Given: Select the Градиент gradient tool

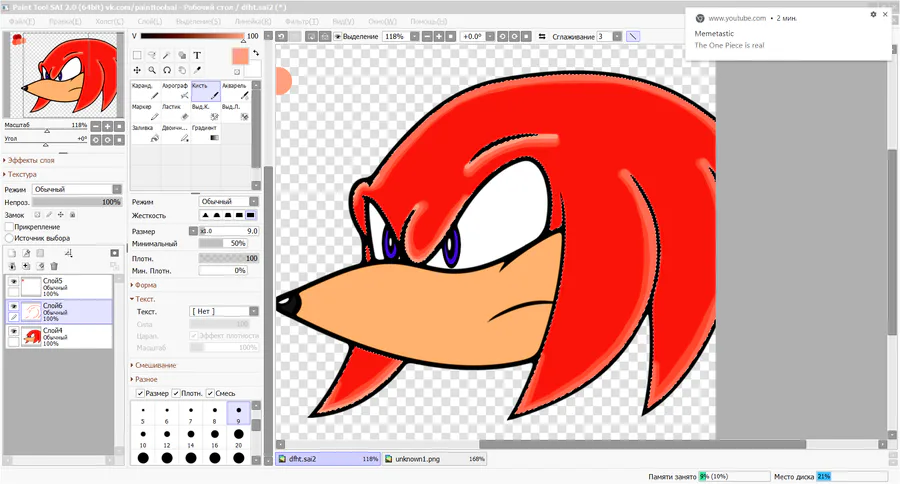Looking at the screenshot, I should 205,134.
